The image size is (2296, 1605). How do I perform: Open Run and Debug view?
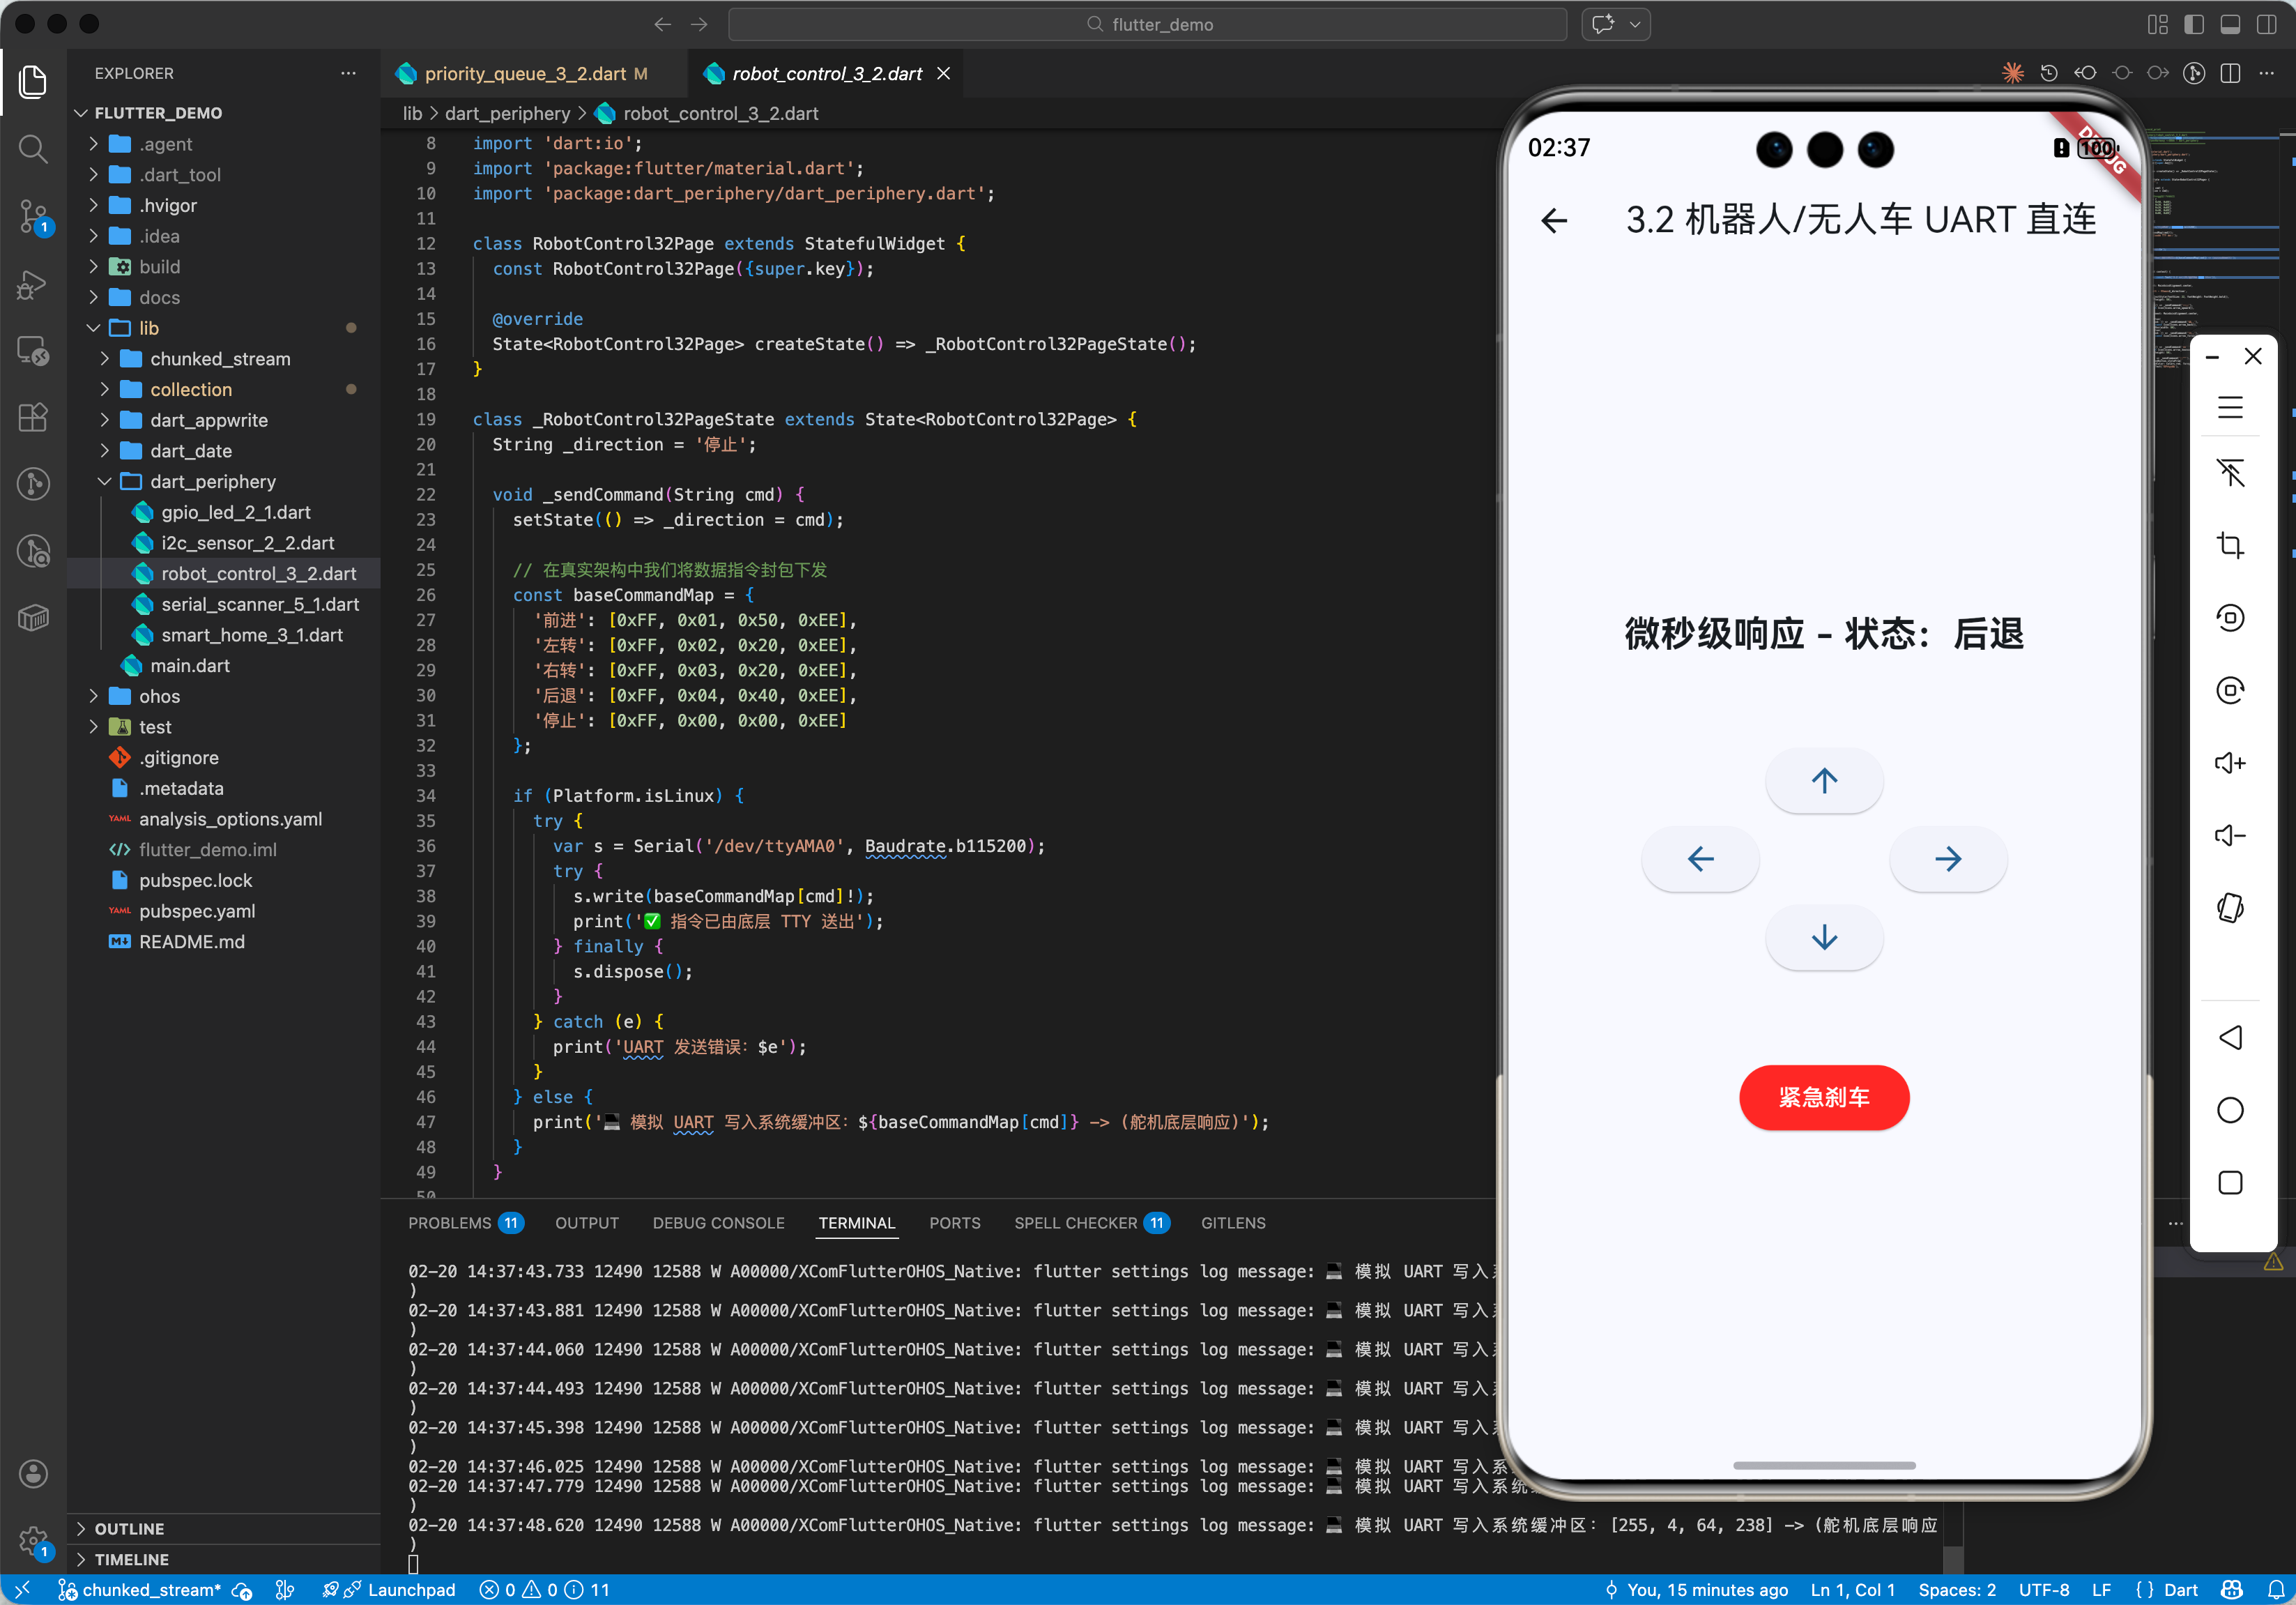coord(33,284)
